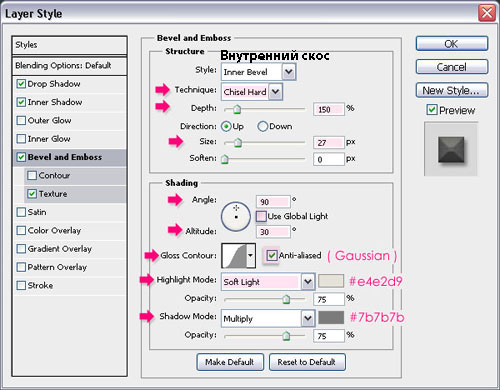Select the Texture settings row
Viewport: 500px width, 390px height.
(x=75, y=194)
